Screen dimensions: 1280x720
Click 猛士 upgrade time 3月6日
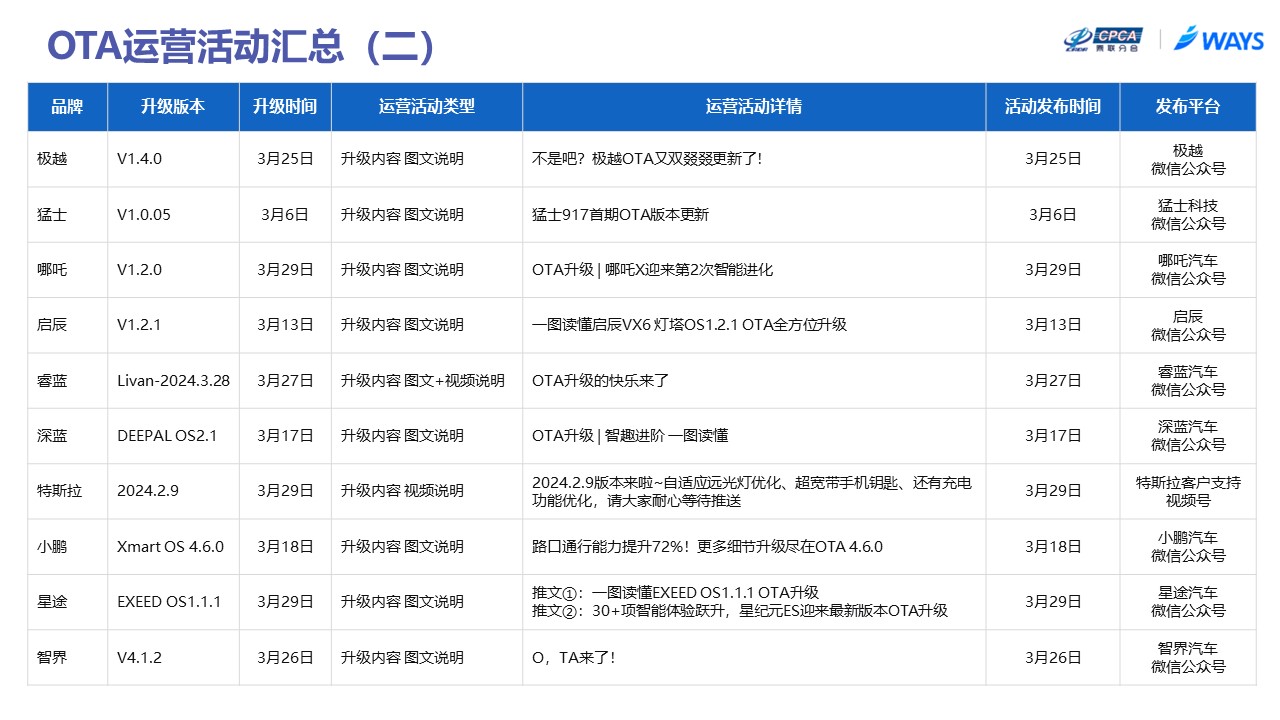pyautogui.click(x=285, y=214)
